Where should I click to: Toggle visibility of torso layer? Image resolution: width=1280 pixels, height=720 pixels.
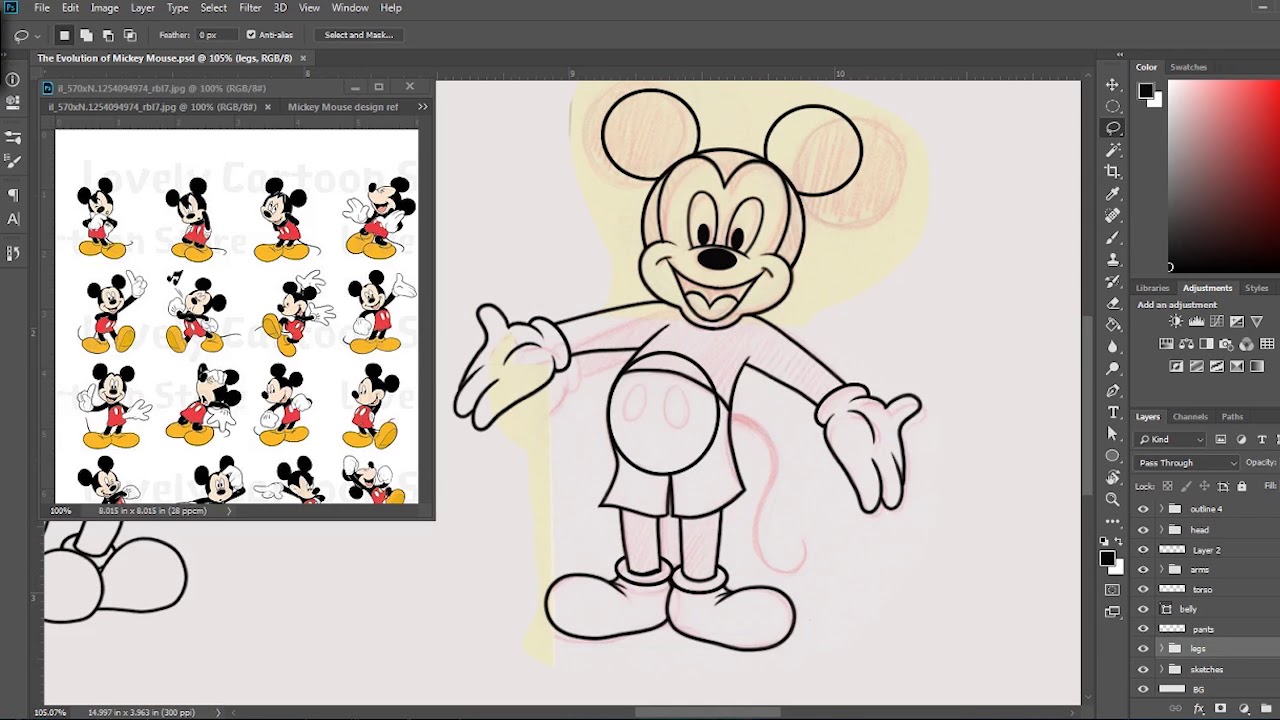(1143, 589)
